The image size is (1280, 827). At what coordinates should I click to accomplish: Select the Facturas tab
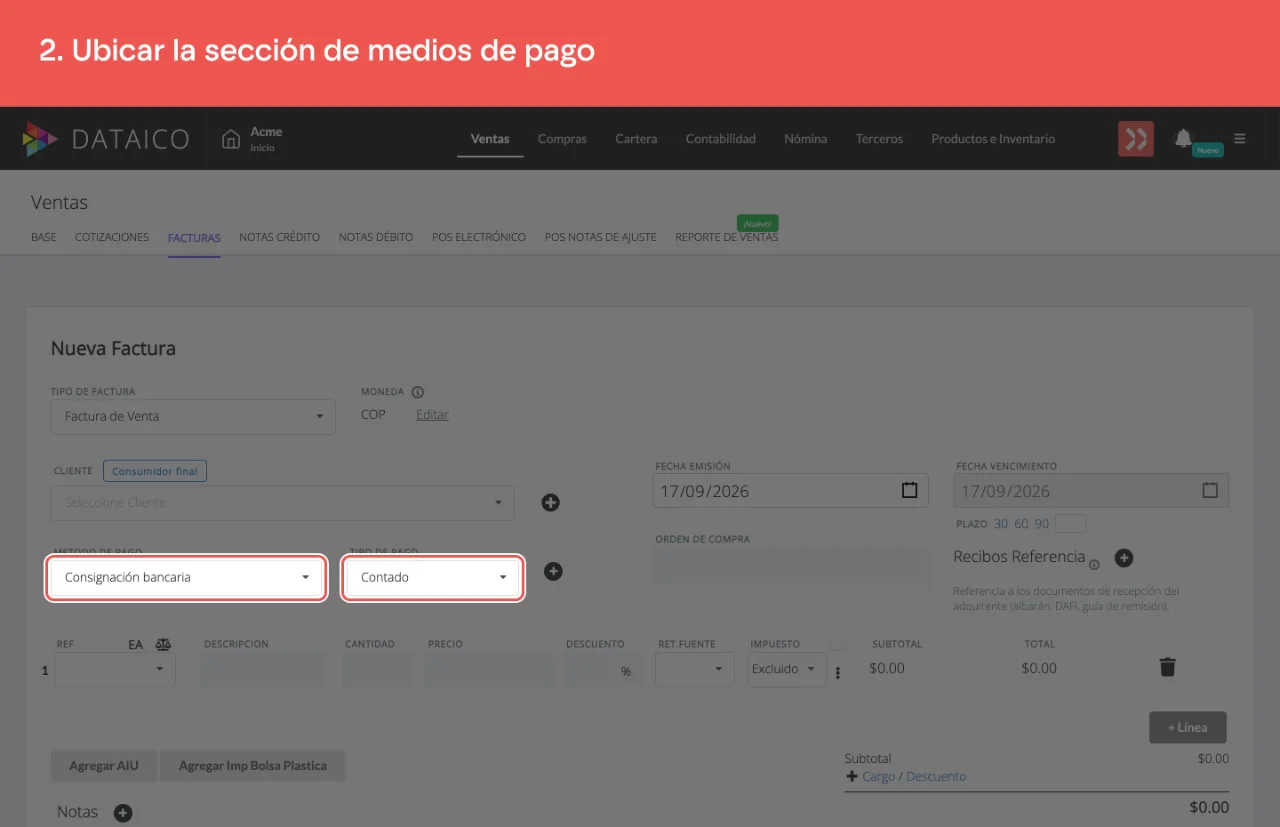pos(194,237)
